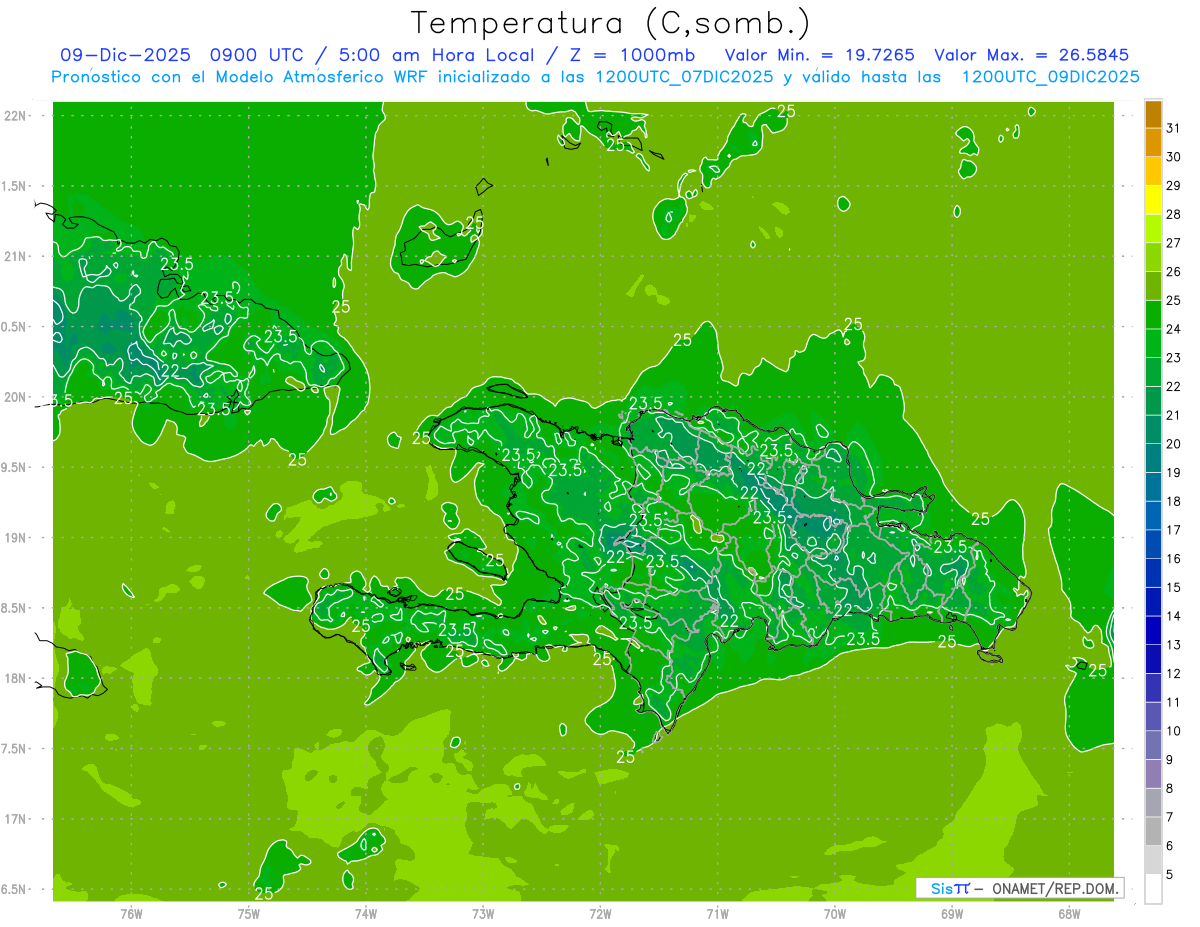Click the colorbar label '26'
This screenshot has width=1200, height=927.
[1174, 272]
